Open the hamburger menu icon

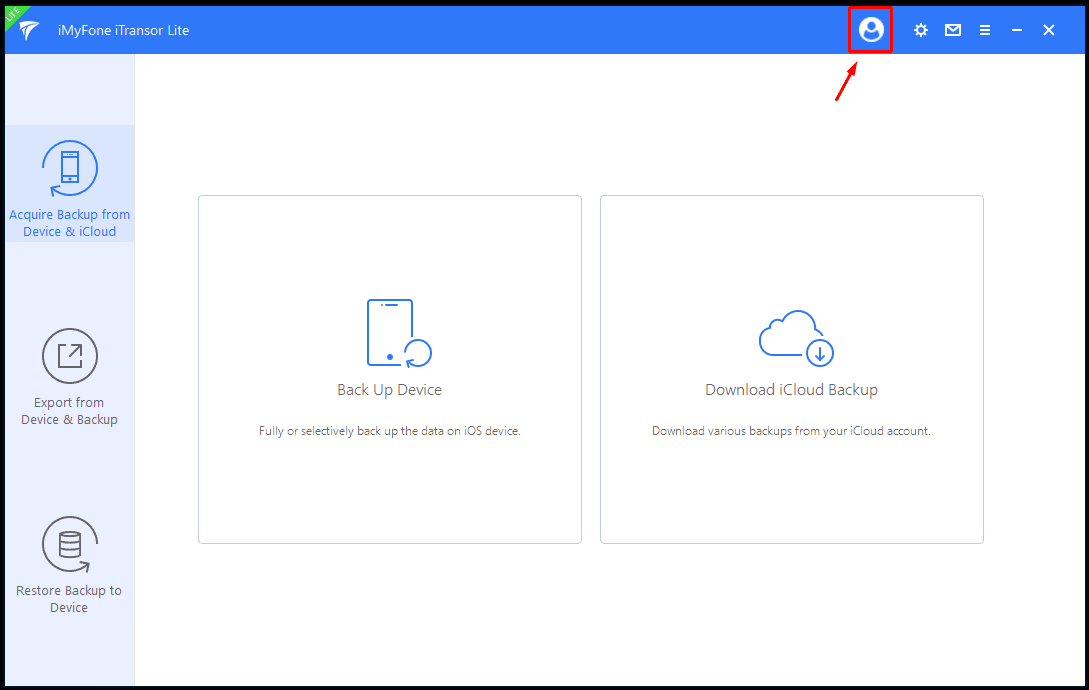pyautogui.click(x=985, y=30)
